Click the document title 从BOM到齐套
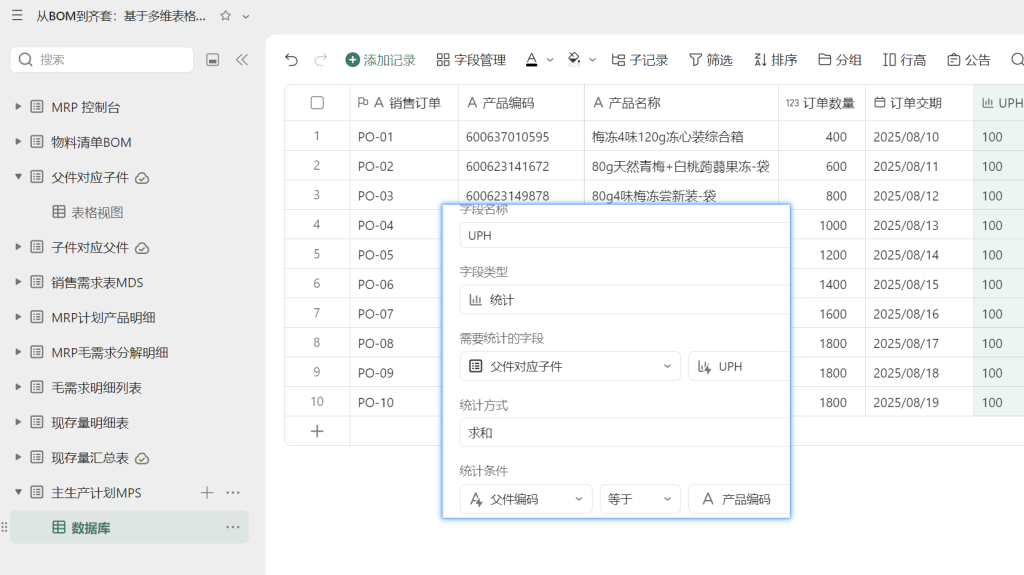The width and height of the screenshot is (1024, 575). pyautogui.click(x=121, y=16)
